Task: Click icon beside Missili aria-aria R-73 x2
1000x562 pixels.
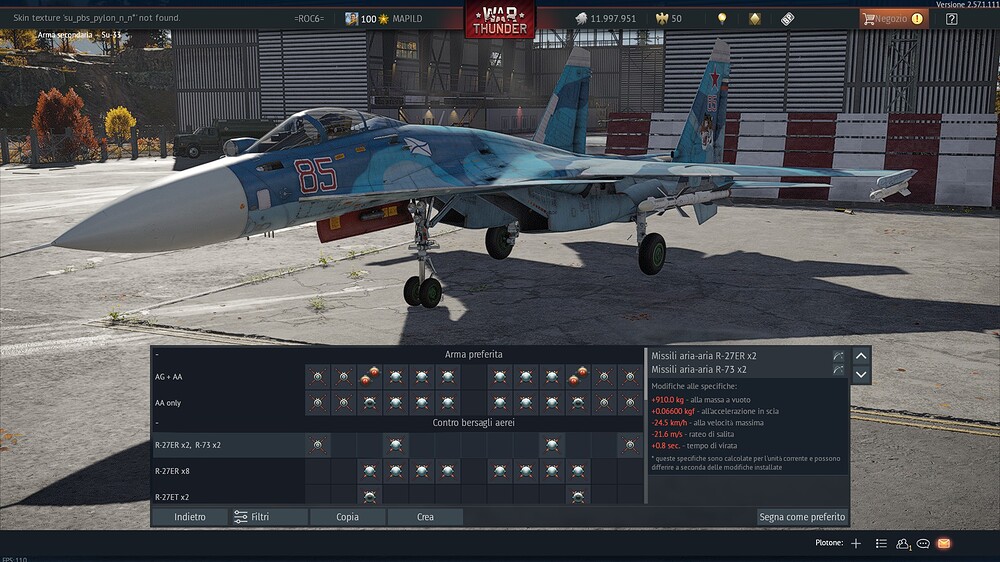Action: click(x=838, y=369)
